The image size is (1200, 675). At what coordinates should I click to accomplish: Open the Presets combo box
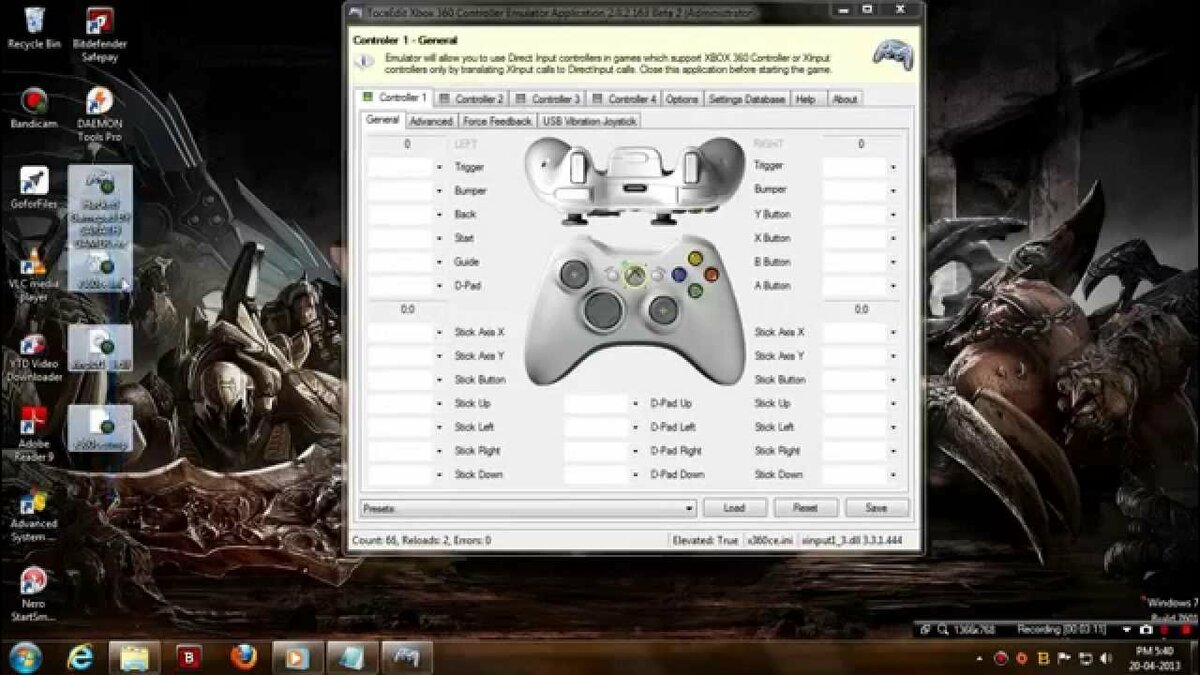tap(528, 508)
